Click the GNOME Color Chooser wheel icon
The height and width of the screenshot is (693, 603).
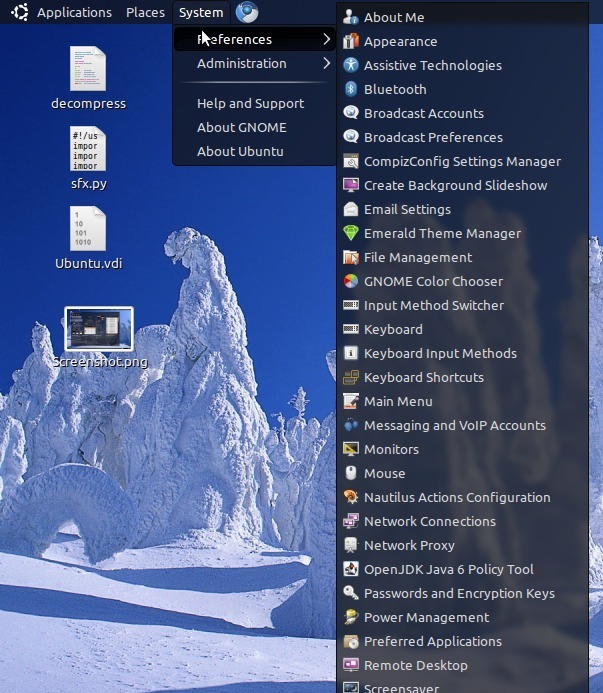pyautogui.click(x=351, y=281)
